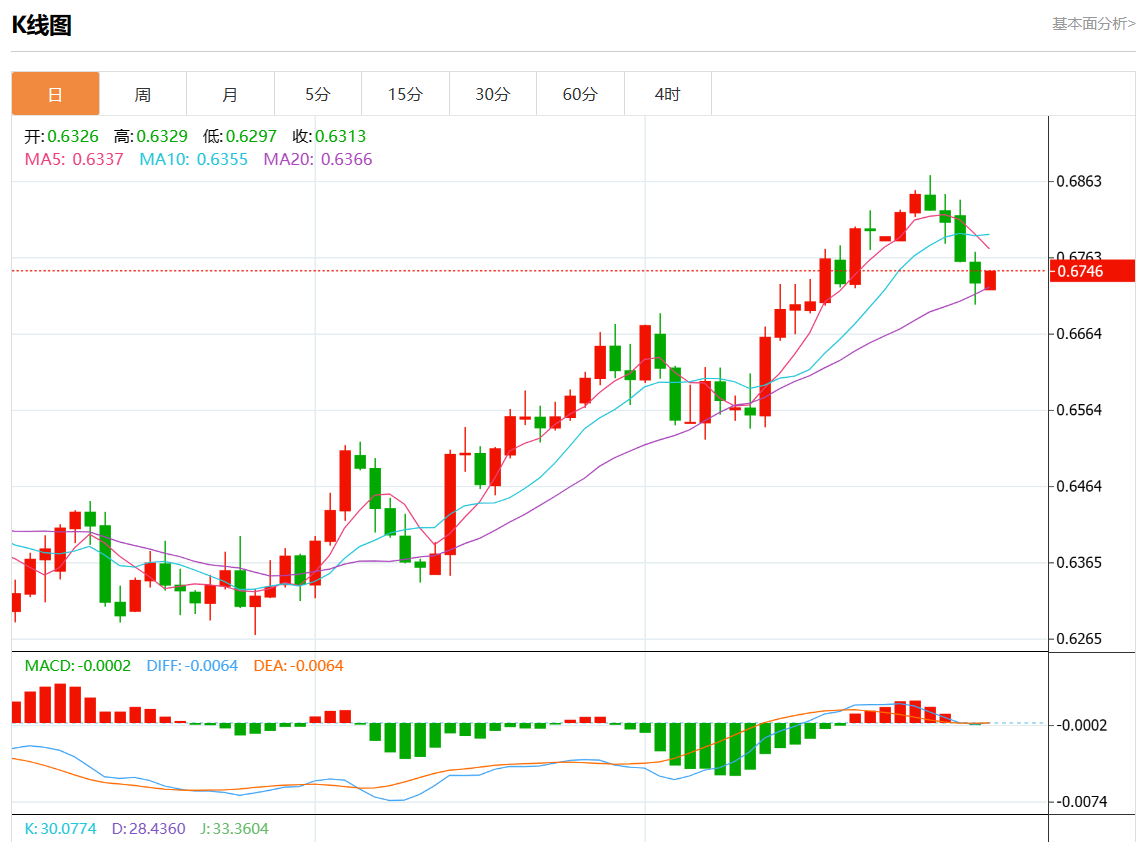Click the D: 28.4360 KDJ label

tap(148, 829)
